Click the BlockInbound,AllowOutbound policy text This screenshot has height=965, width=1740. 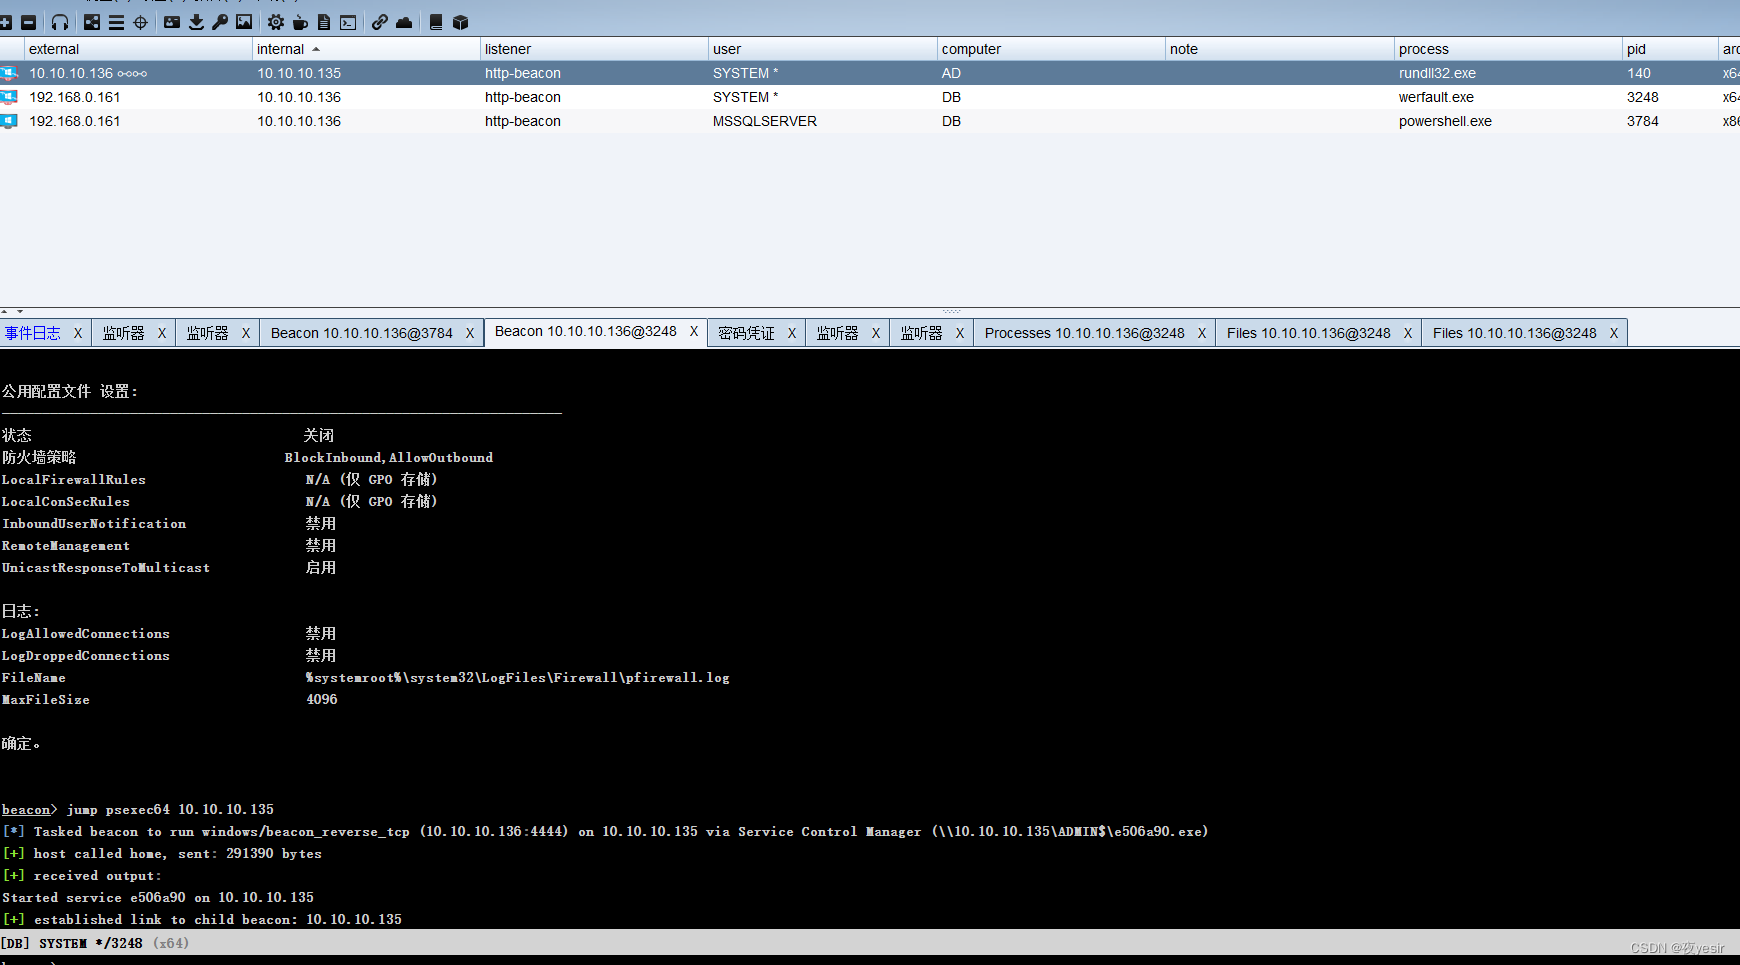click(389, 458)
